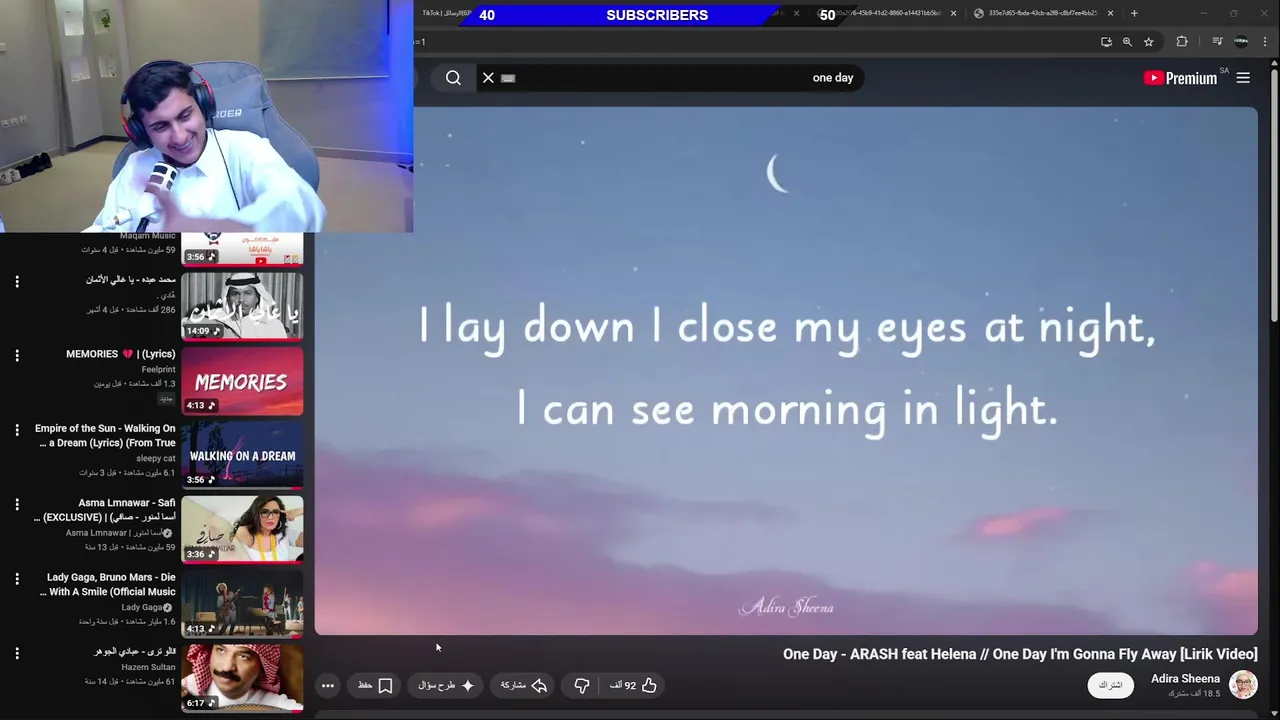1280x720 pixels.
Task: Open options menu for Lady Gaga video
Action: 17,579
